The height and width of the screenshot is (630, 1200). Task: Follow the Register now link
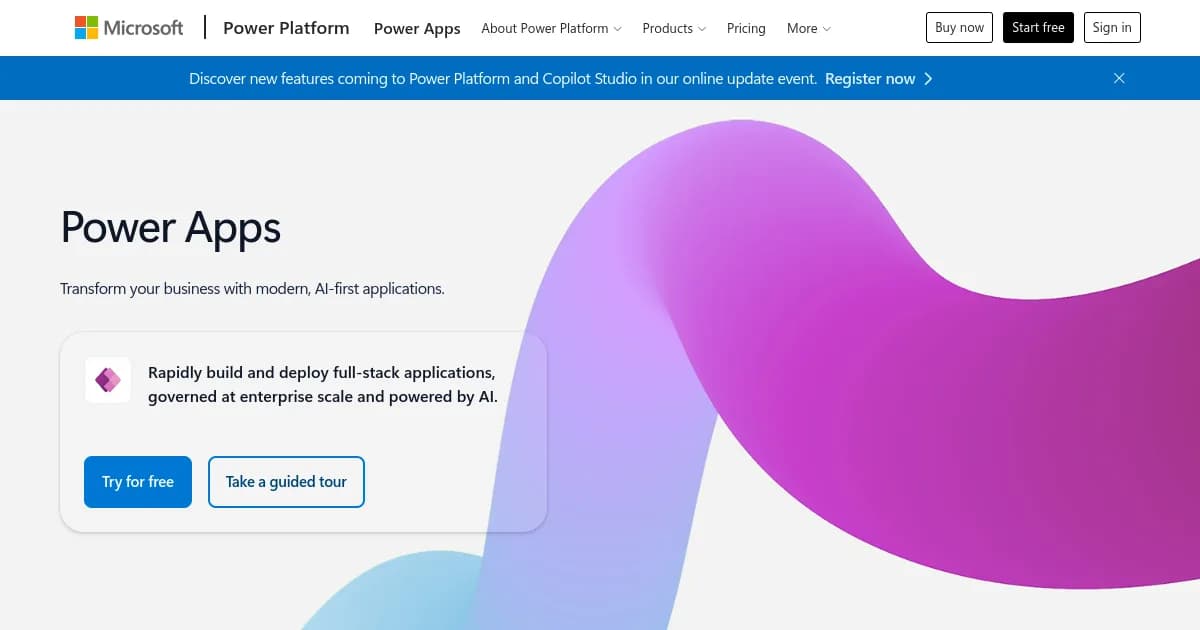point(870,78)
